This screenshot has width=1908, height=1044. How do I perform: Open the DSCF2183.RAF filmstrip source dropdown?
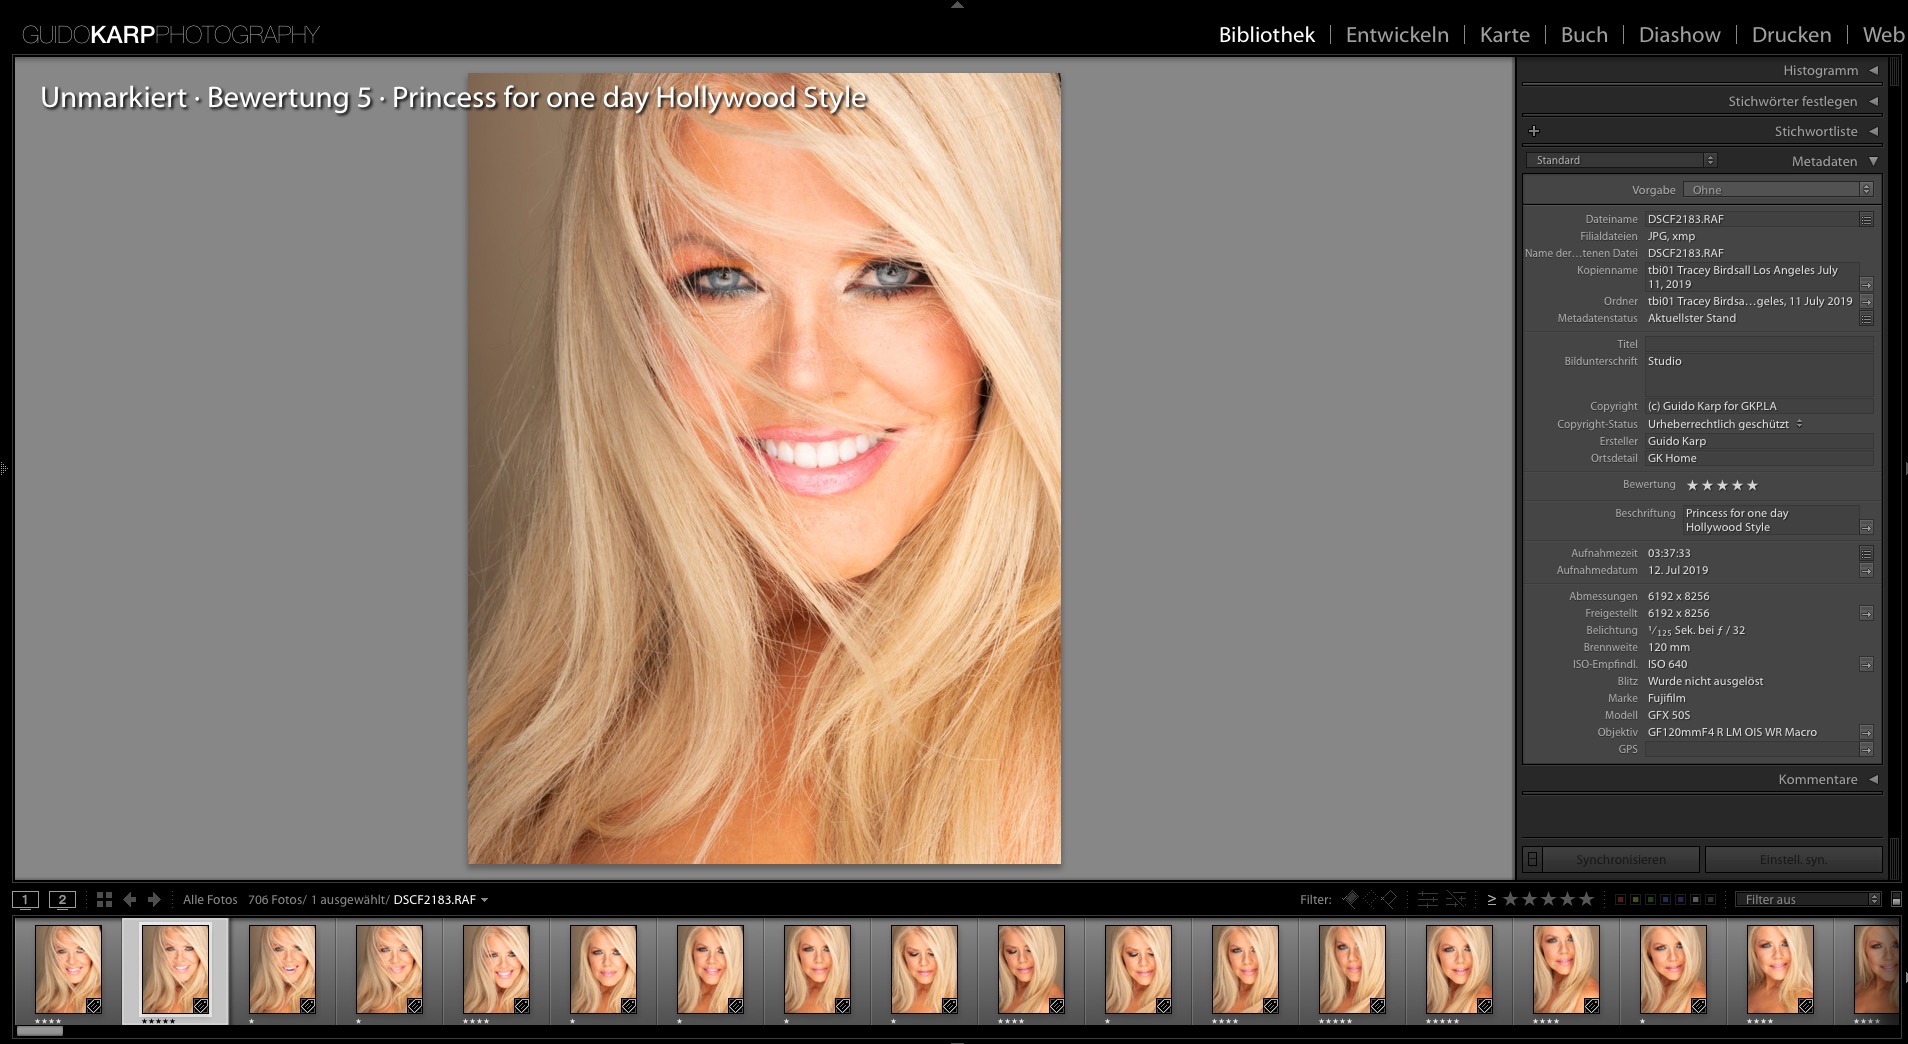[485, 899]
